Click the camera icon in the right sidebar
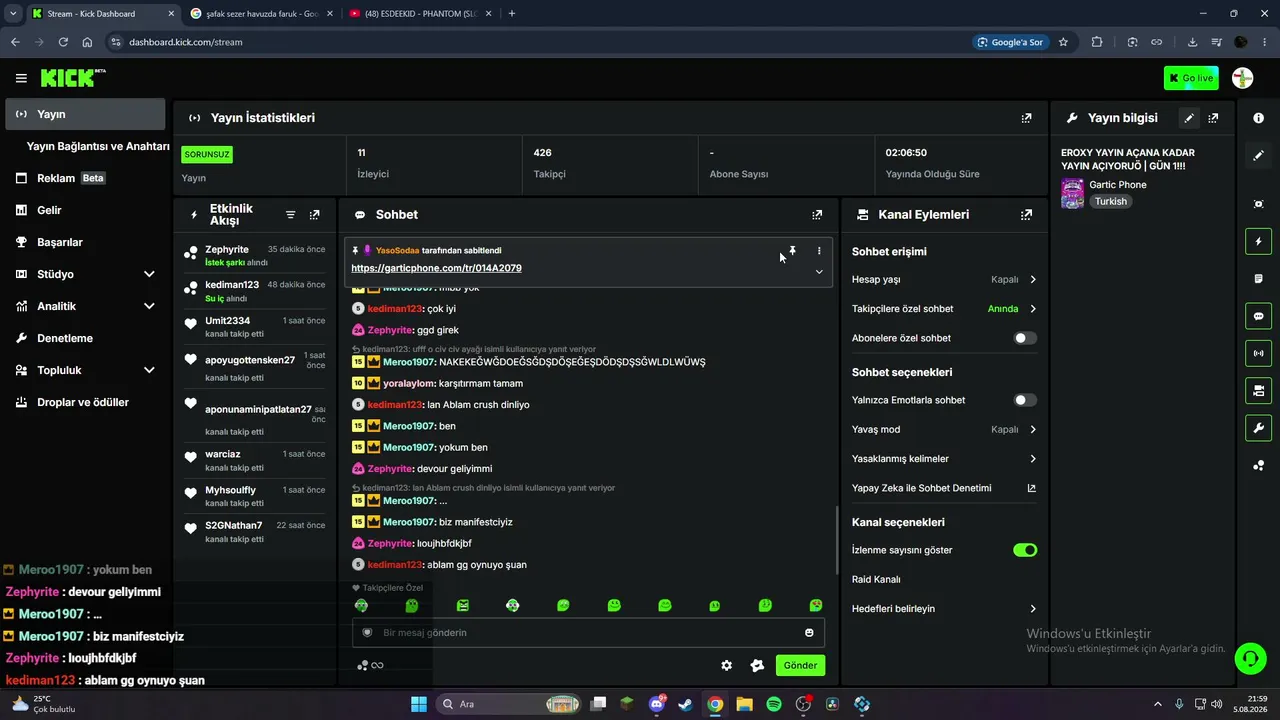 pos(1258,390)
